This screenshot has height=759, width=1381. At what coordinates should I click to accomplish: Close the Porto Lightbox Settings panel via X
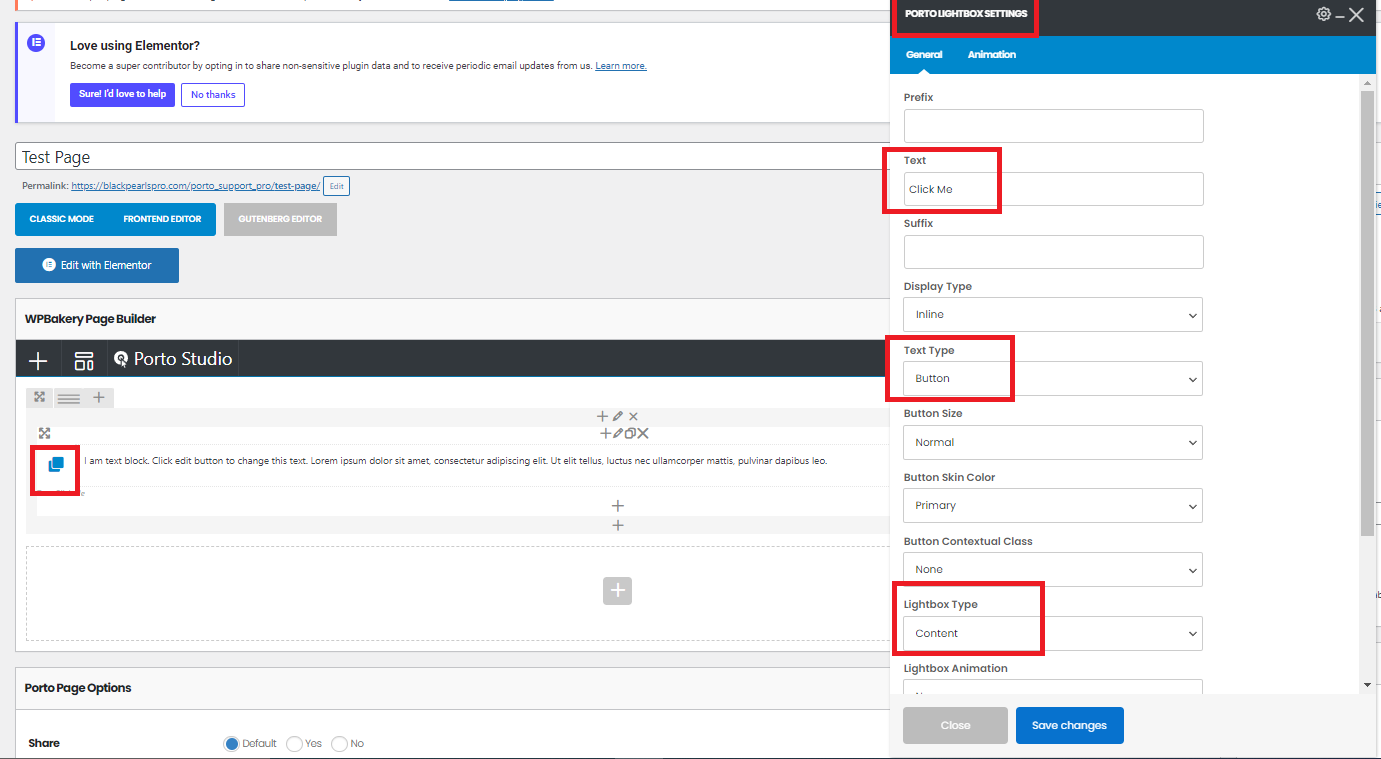1356,15
